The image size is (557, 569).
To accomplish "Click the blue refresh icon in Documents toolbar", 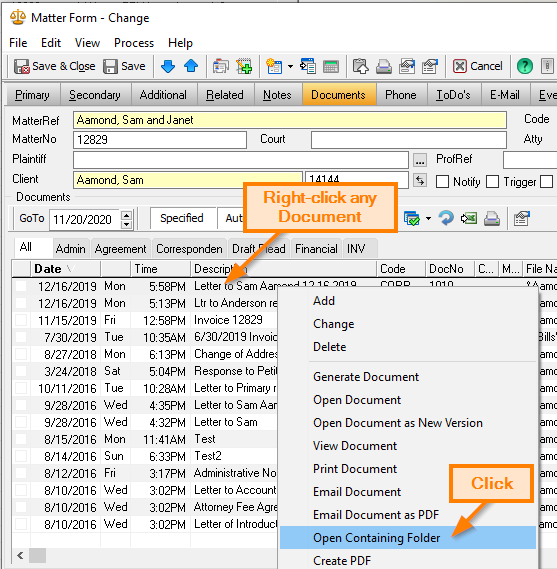I will [x=446, y=218].
